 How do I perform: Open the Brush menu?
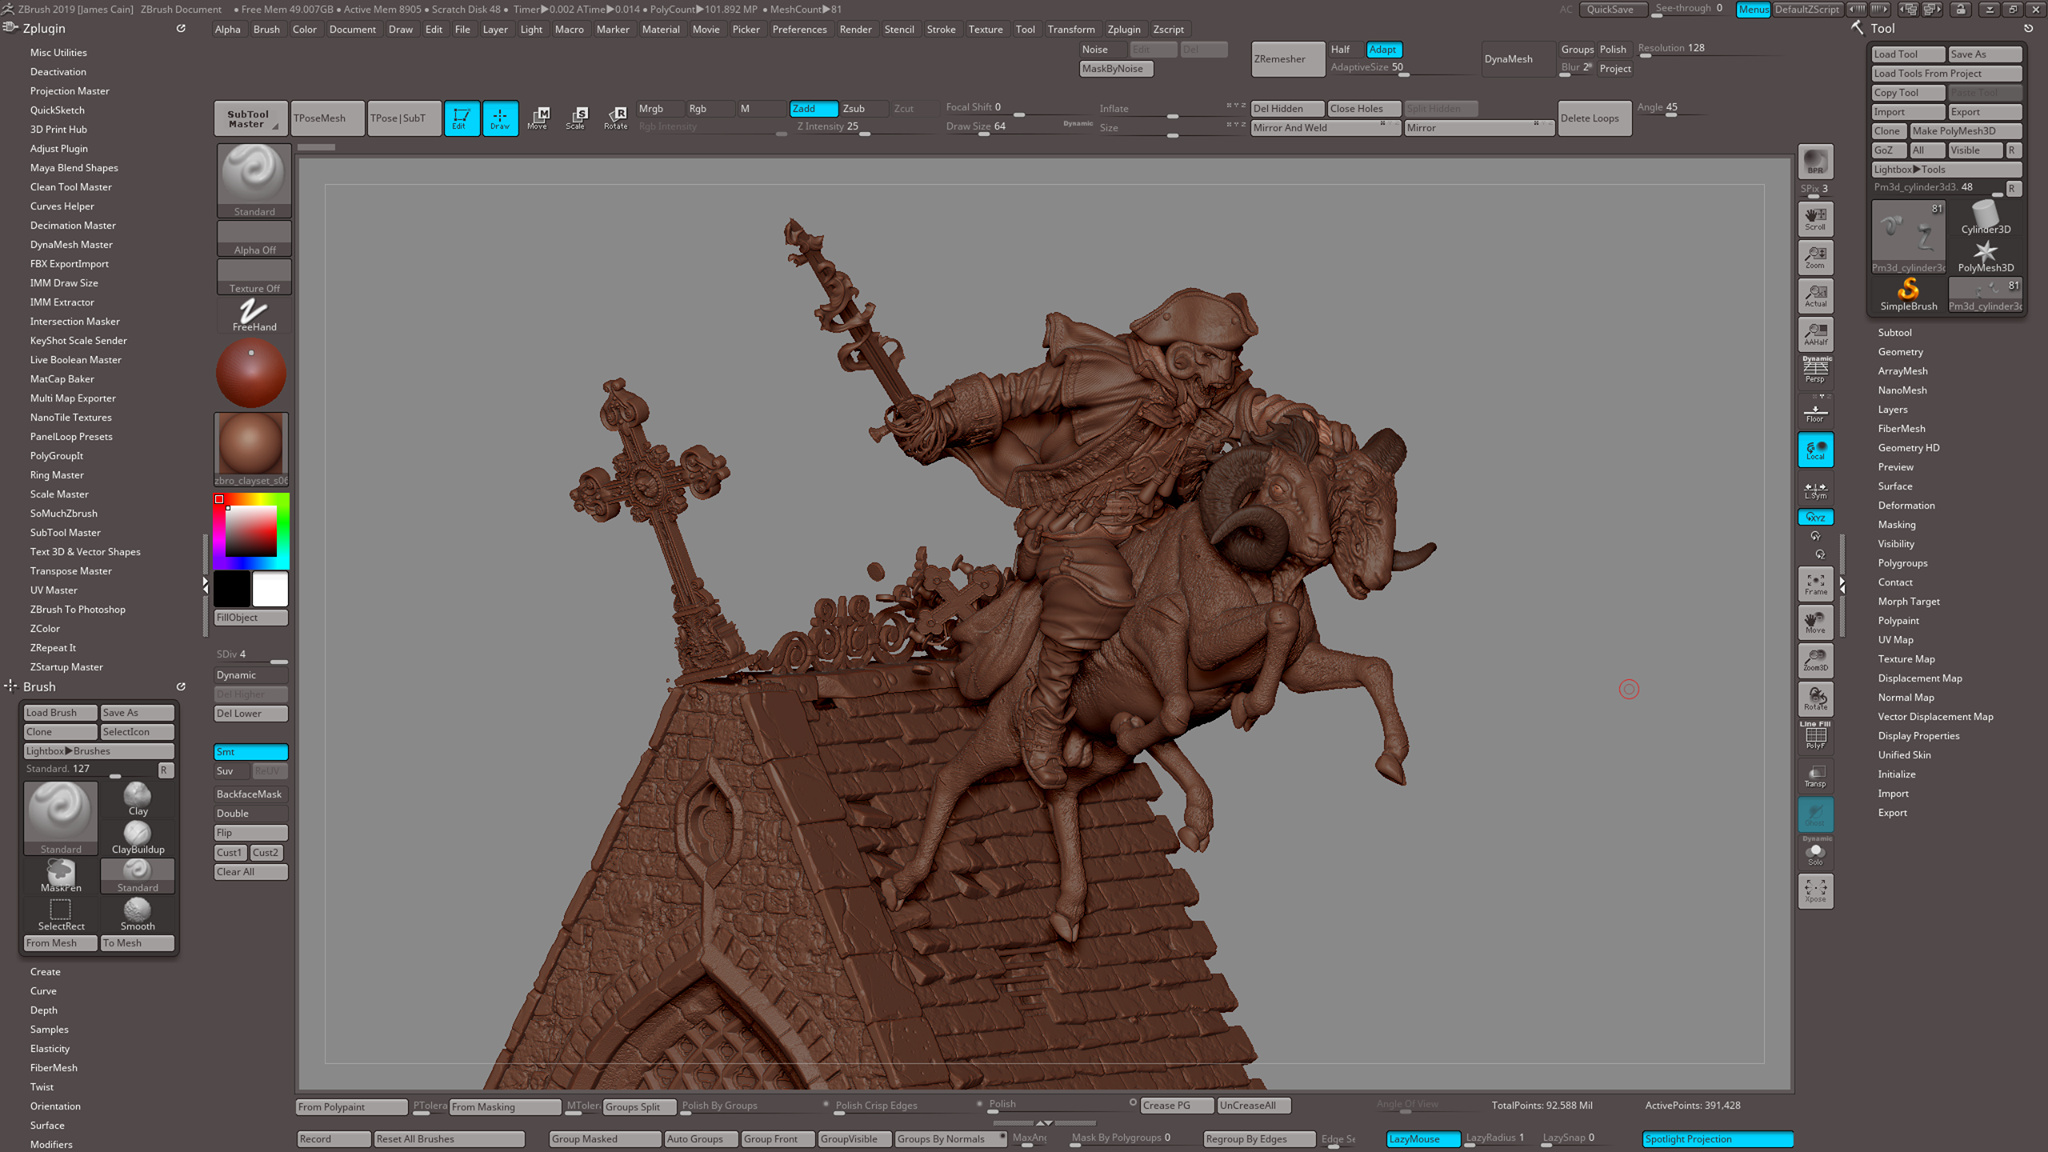click(266, 29)
